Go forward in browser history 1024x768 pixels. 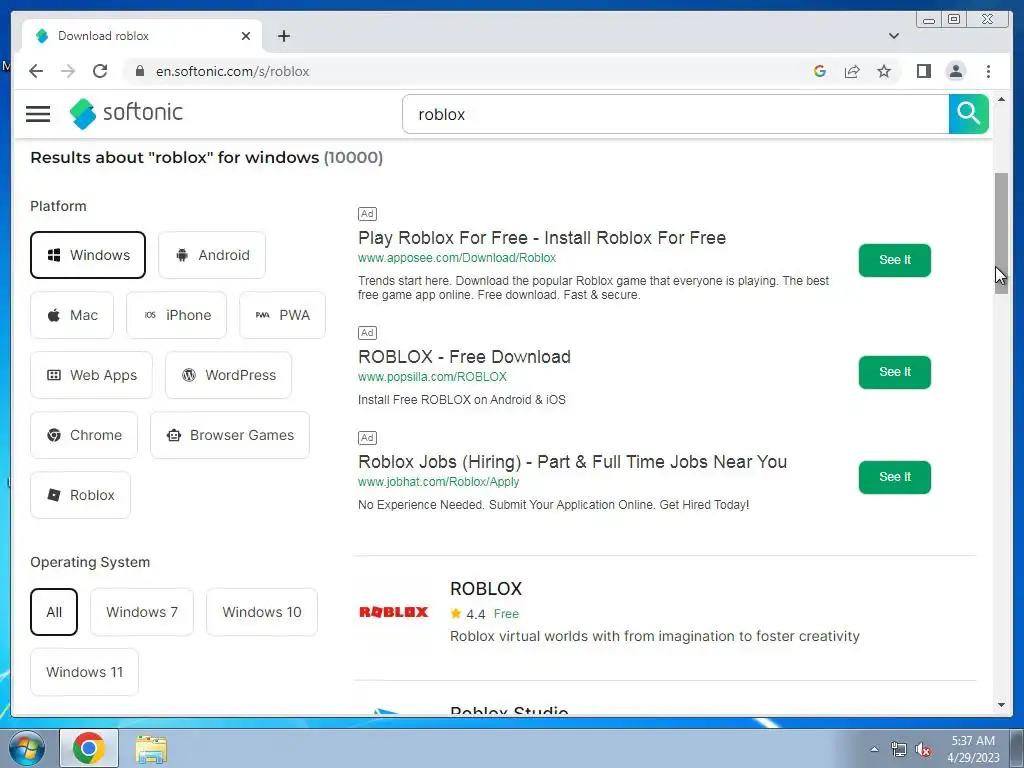pos(68,71)
